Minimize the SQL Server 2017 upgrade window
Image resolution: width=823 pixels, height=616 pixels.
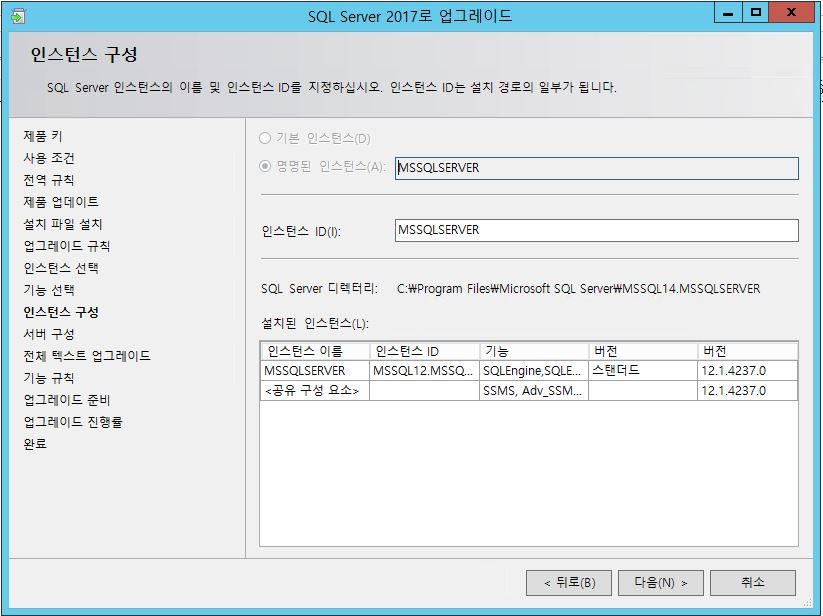(728, 13)
